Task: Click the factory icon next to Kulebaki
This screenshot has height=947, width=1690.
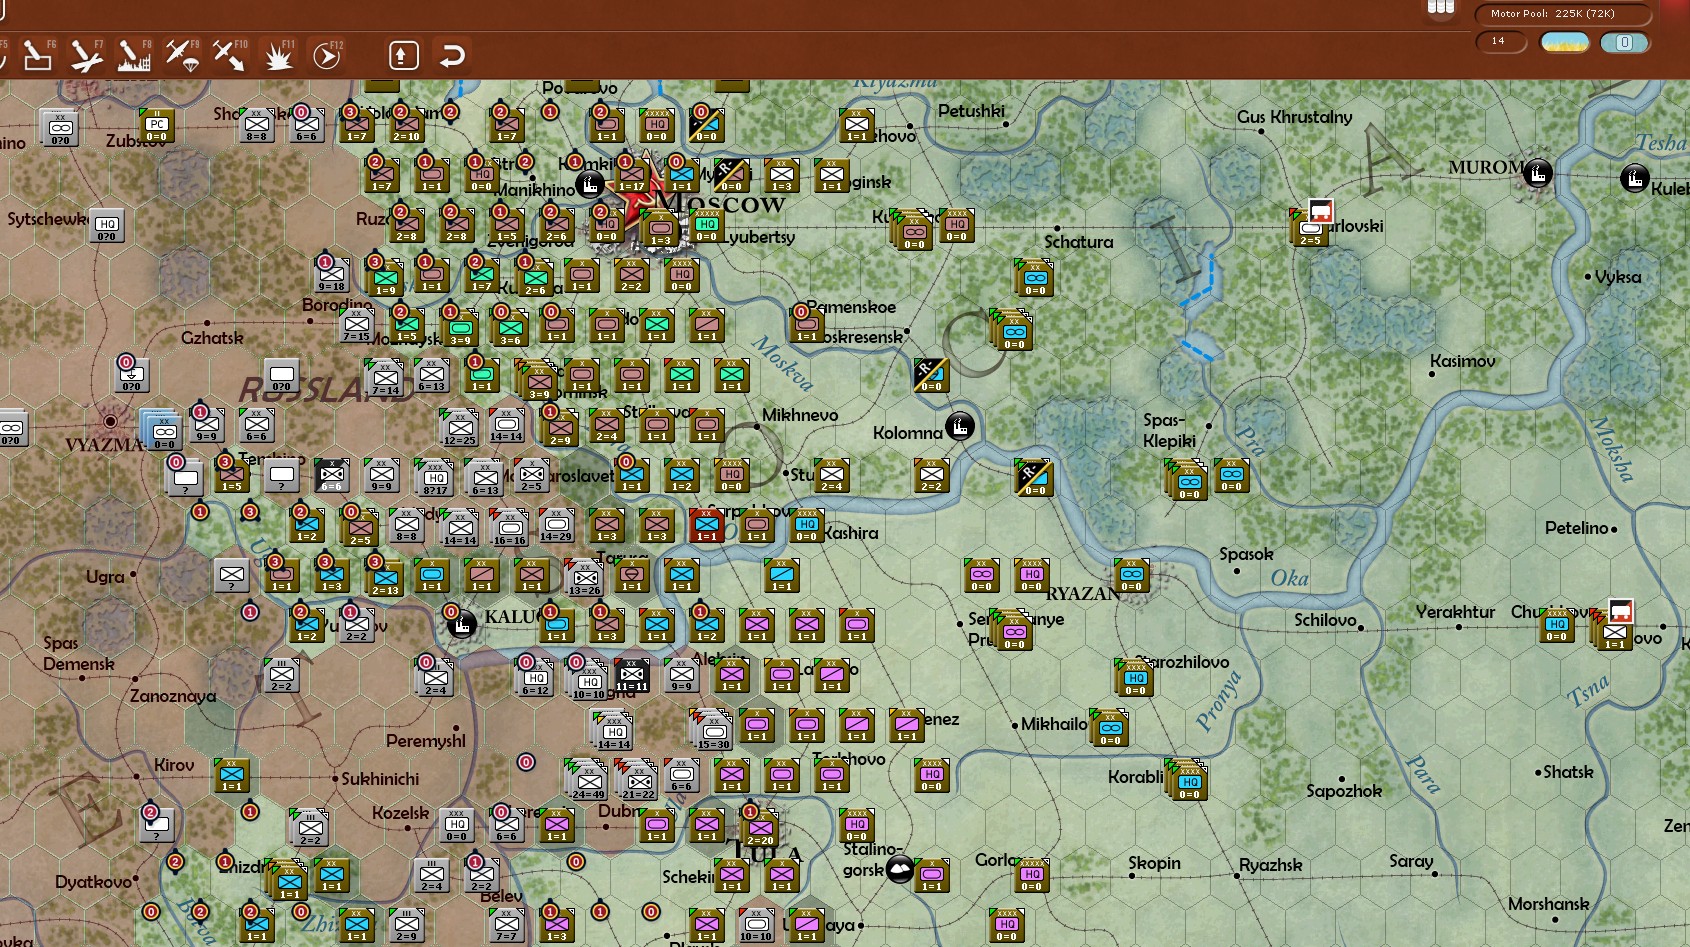Action: 1634,180
